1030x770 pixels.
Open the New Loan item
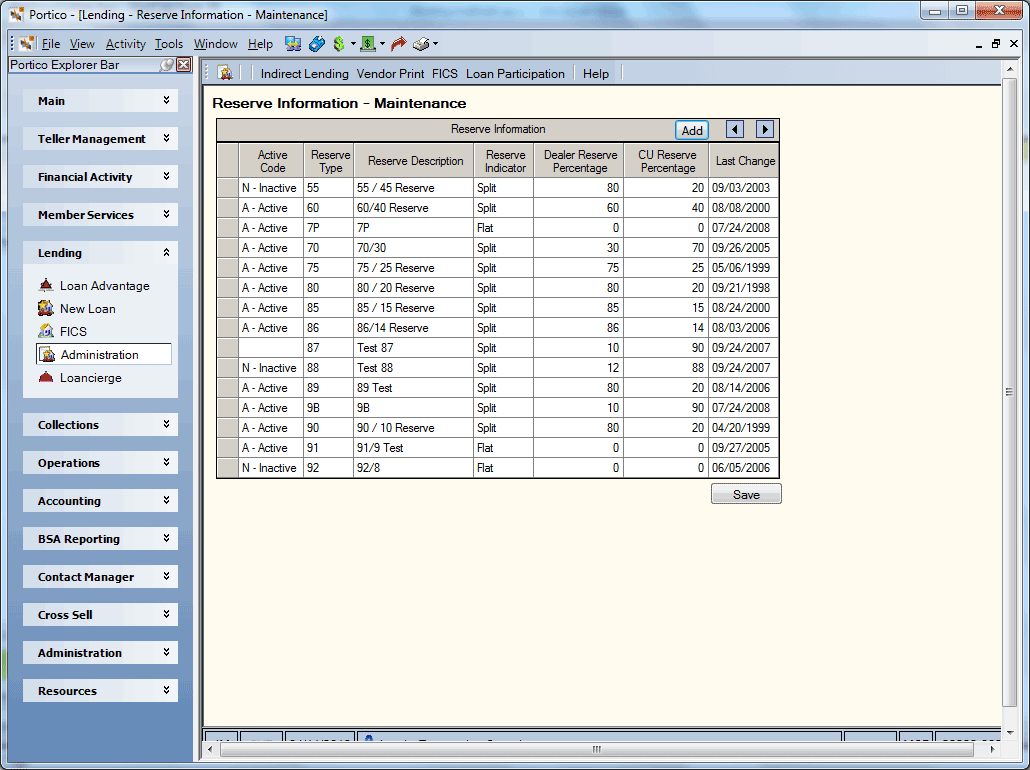click(x=87, y=309)
